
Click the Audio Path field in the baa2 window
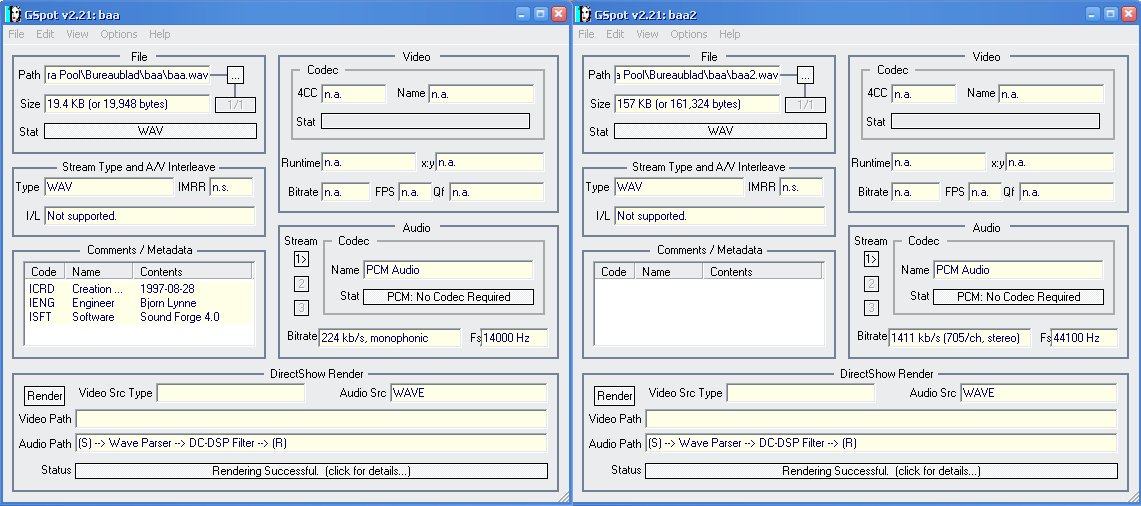[x=881, y=443]
